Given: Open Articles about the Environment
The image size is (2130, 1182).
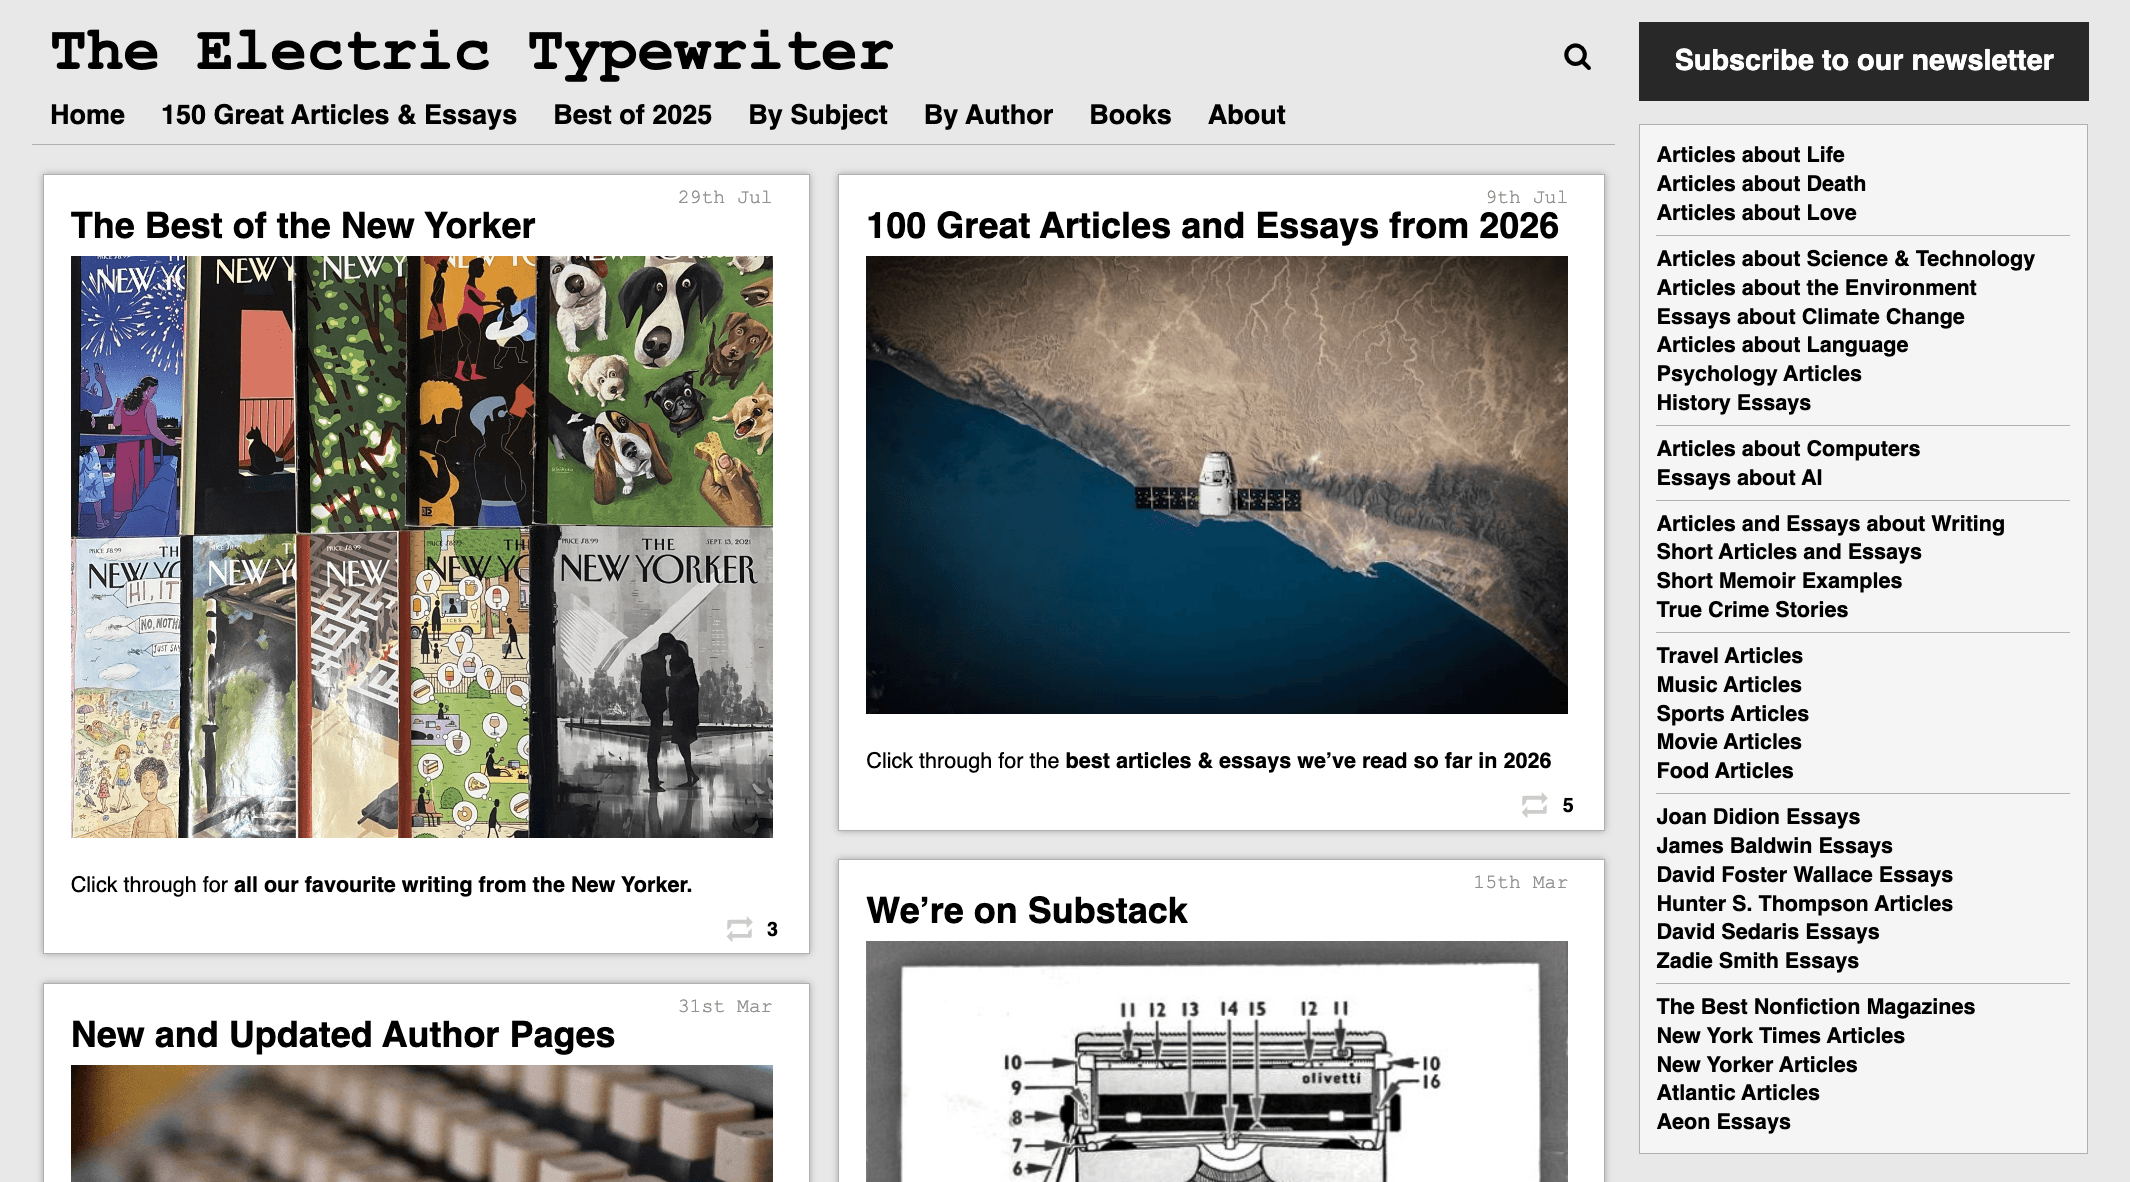Looking at the screenshot, I should pyautogui.click(x=1816, y=288).
